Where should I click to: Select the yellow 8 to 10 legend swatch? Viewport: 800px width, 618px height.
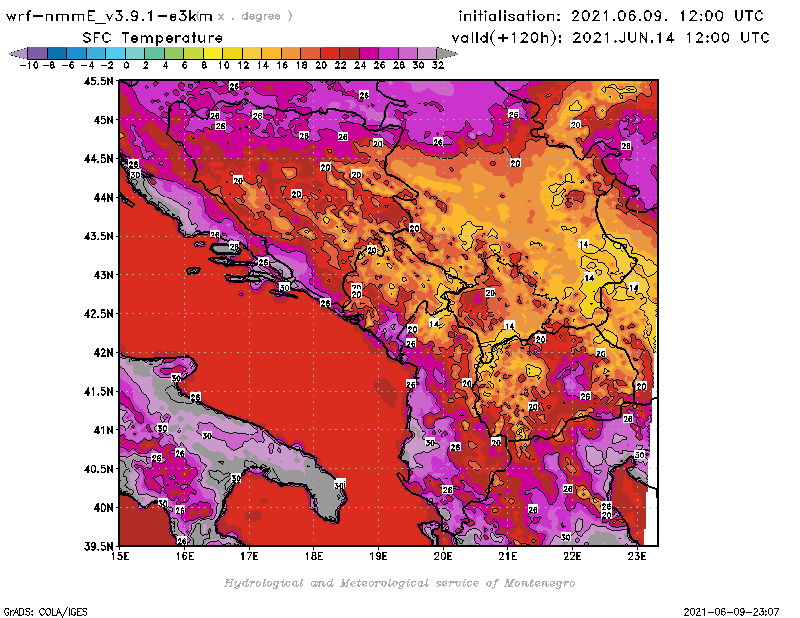213,53
